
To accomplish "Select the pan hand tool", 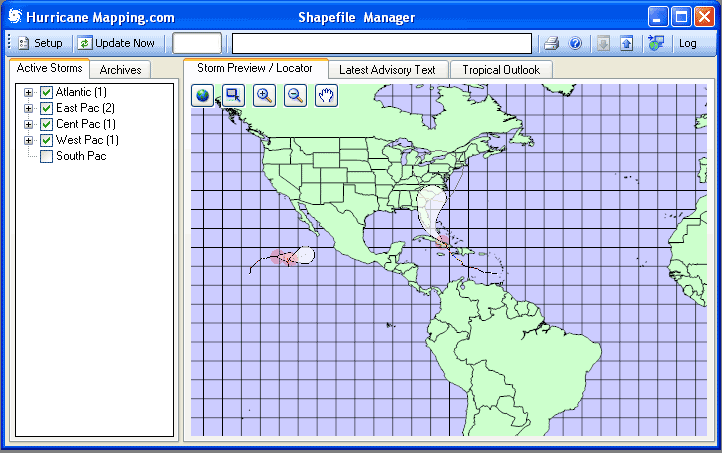I will [x=326, y=96].
